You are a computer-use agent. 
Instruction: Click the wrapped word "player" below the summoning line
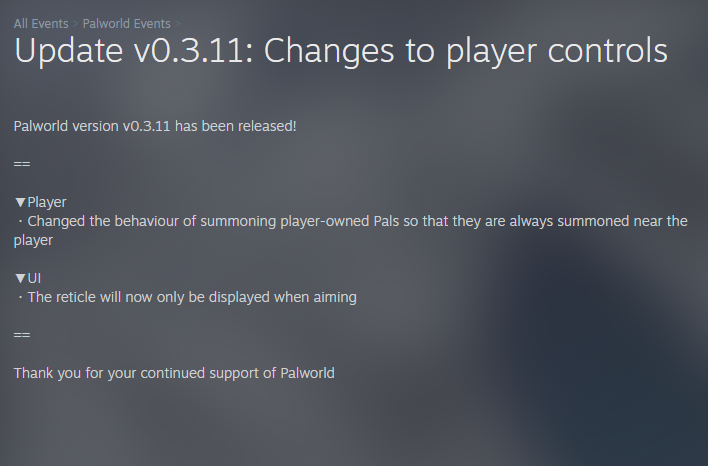[x=33, y=240]
